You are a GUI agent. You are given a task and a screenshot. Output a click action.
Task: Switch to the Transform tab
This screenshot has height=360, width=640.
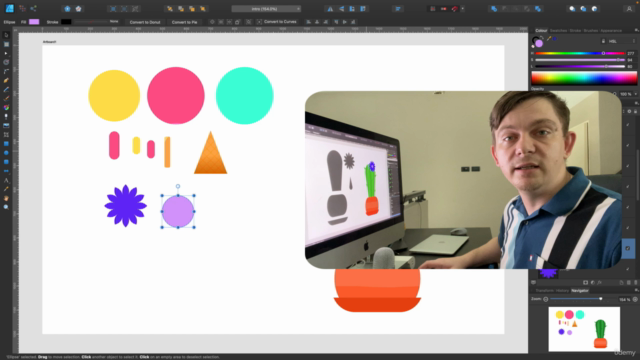pos(544,291)
